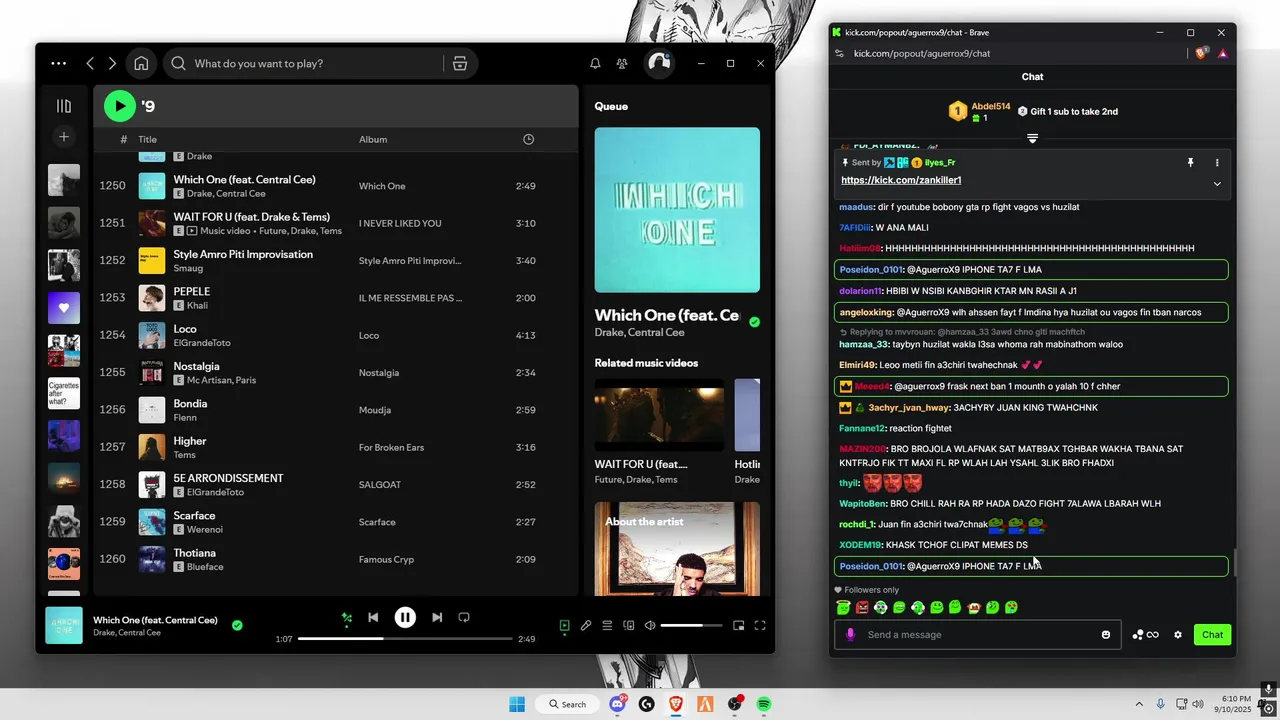Viewport: 1280px width, 720px height.
Task: Go forward in Spotify navigation
Action: pos(112,63)
